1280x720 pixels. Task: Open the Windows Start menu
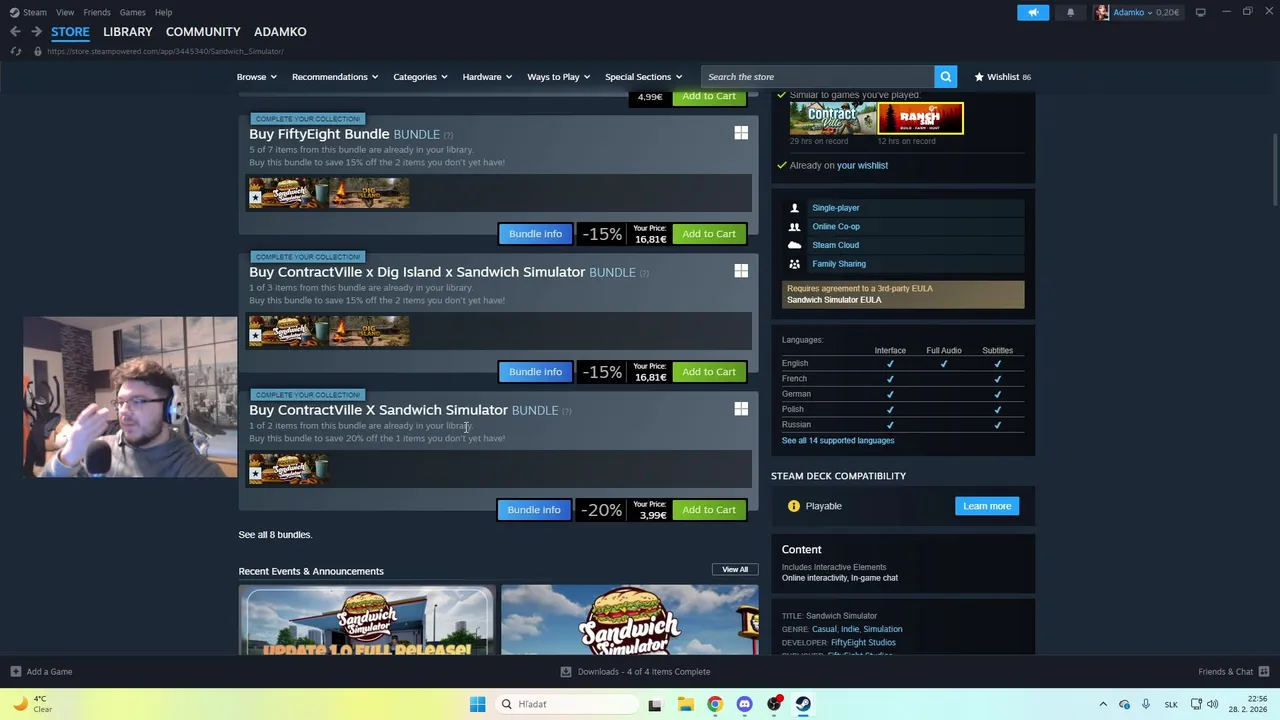click(x=477, y=704)
